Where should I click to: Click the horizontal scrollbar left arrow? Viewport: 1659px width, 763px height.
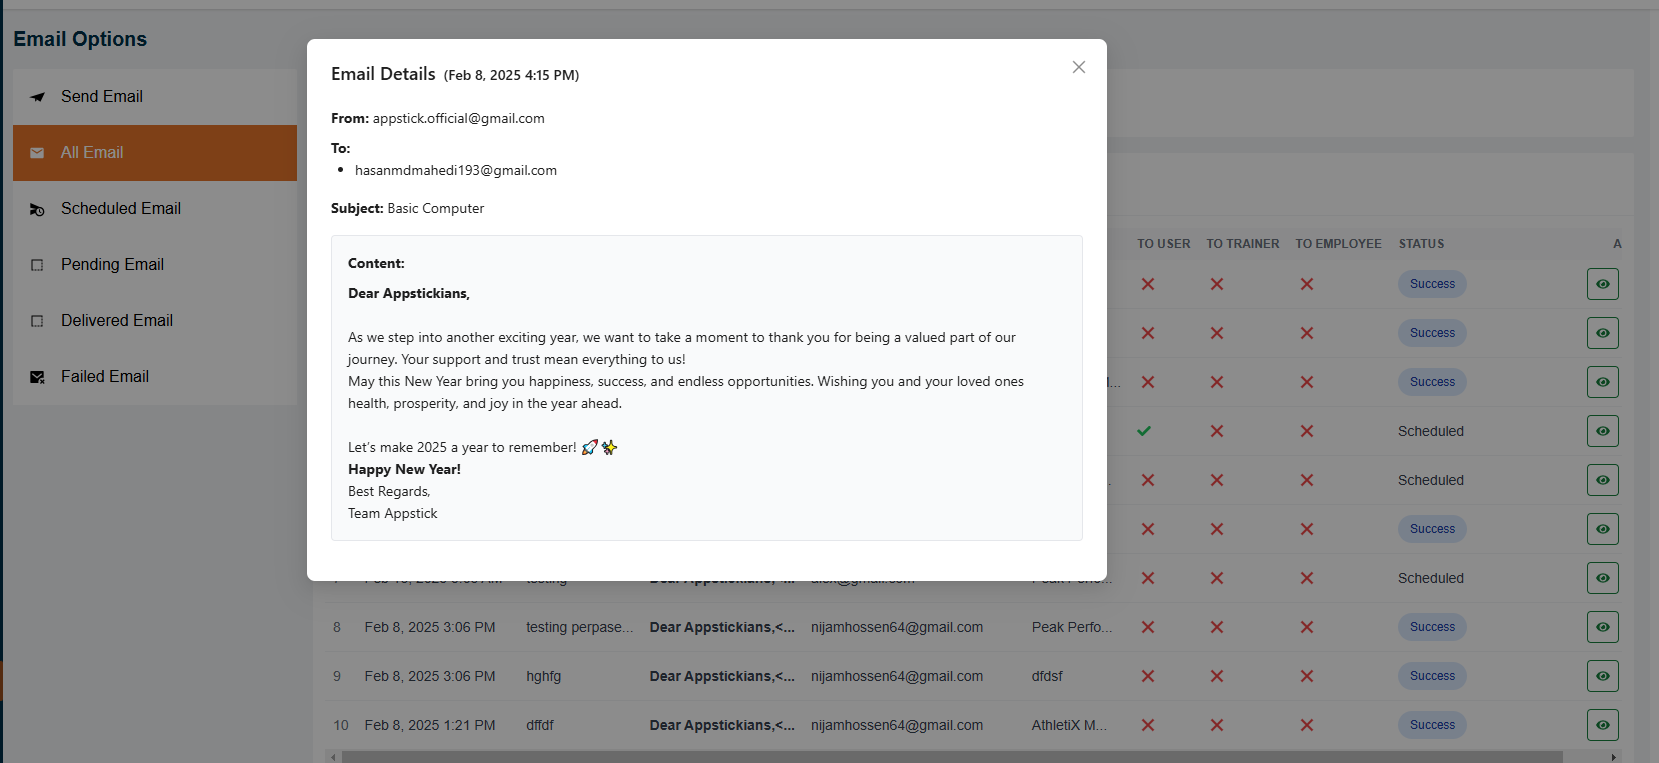point(333,757)
